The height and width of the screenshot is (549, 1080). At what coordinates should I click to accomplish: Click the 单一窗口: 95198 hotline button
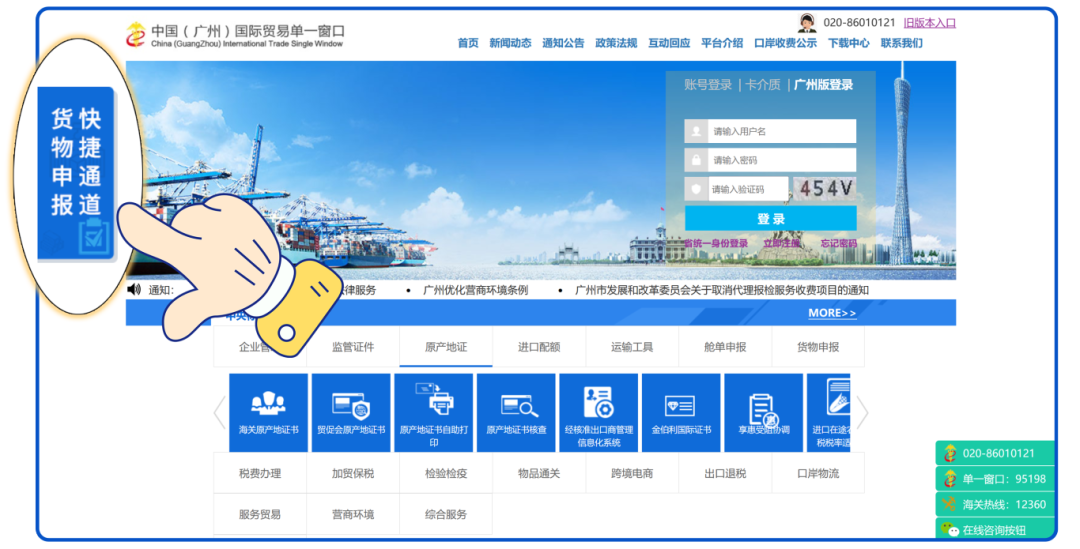[x=995, y=479]
